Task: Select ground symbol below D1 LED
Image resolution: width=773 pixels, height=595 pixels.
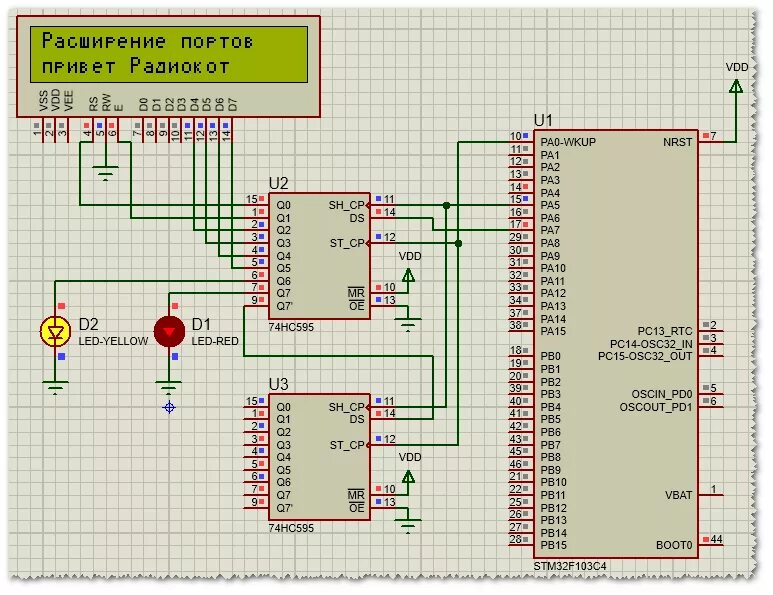Action: [x=169, y=388]
